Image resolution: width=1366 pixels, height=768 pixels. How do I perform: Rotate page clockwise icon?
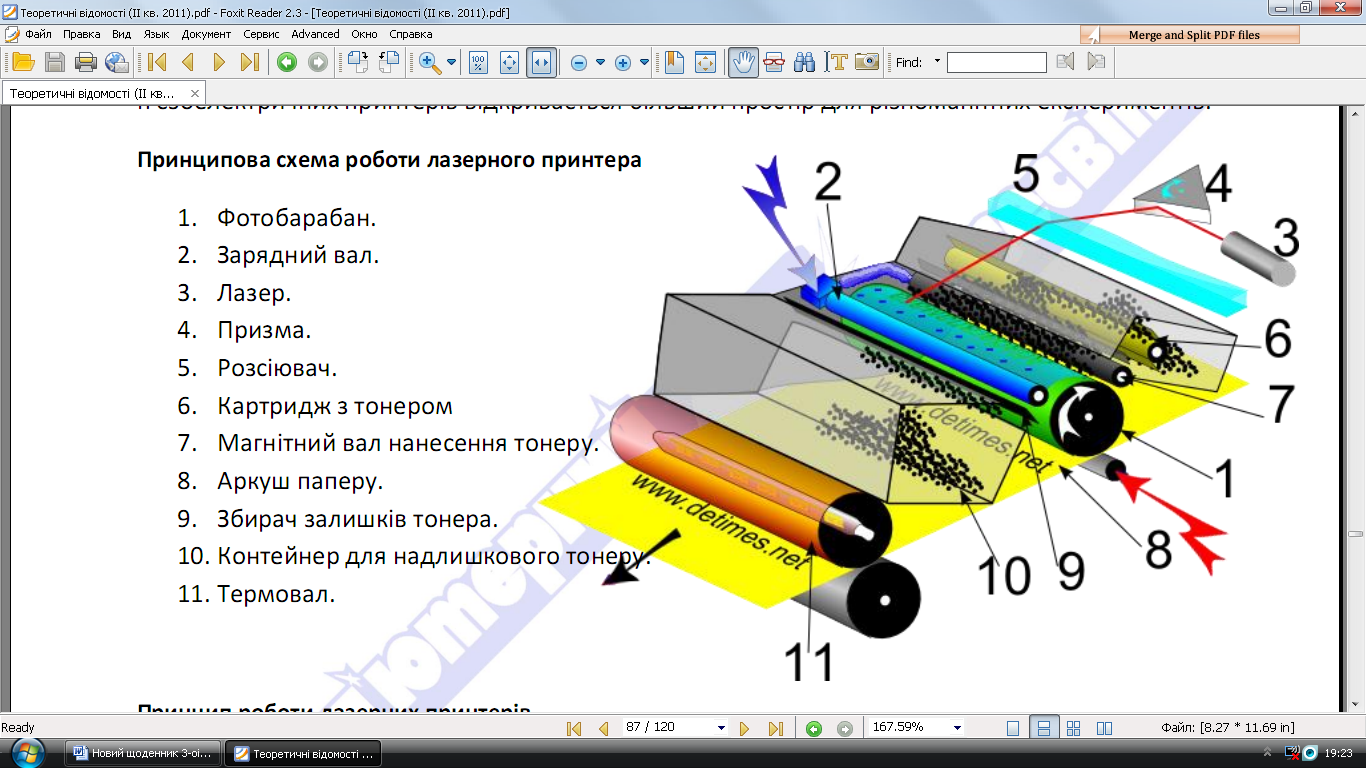(357, 62)
